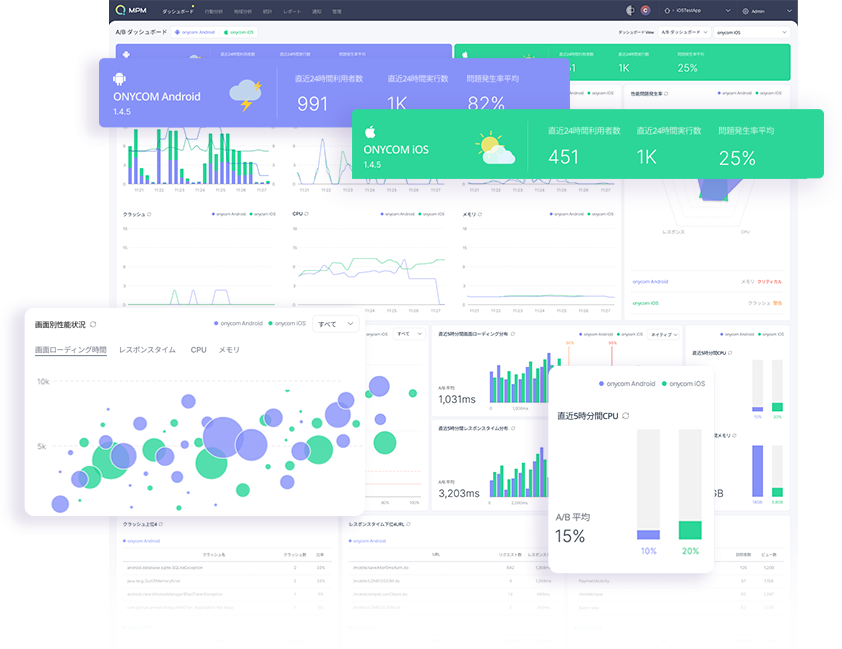
Task: Refresh the 直近5時分間CPU popup card
Action: pyautogui.click(x=626, y=416)
